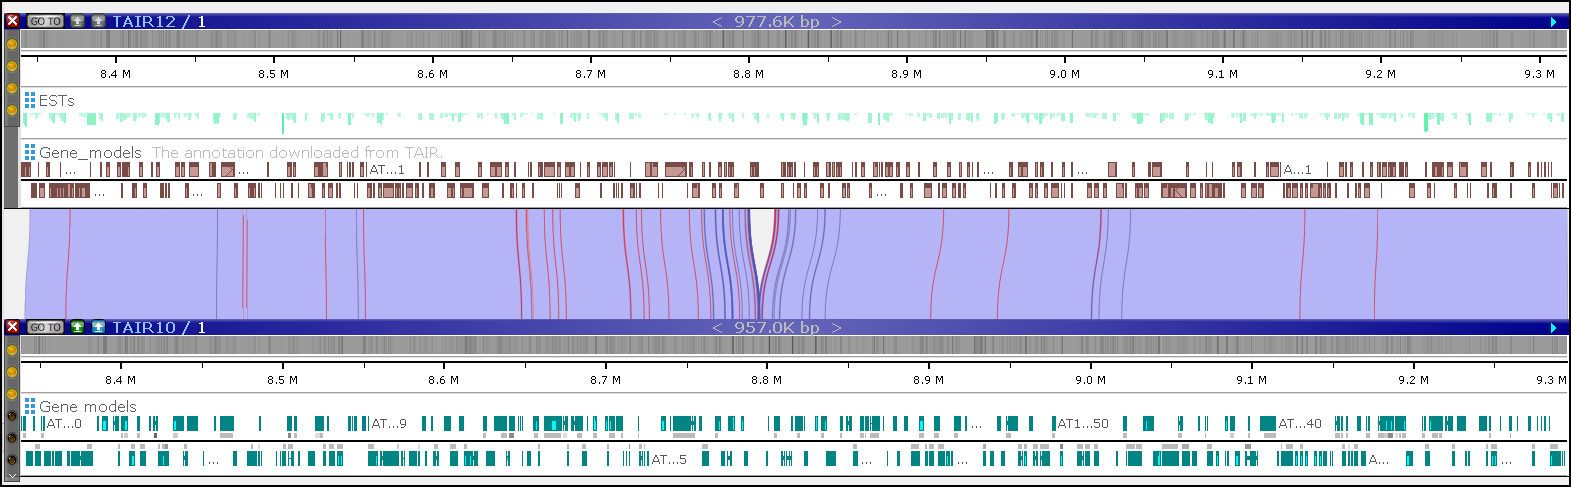Viewport: 1571px width, 487px height.
Task: Click GO TO in the TAIR12 panel
Action: coord(45,21)
